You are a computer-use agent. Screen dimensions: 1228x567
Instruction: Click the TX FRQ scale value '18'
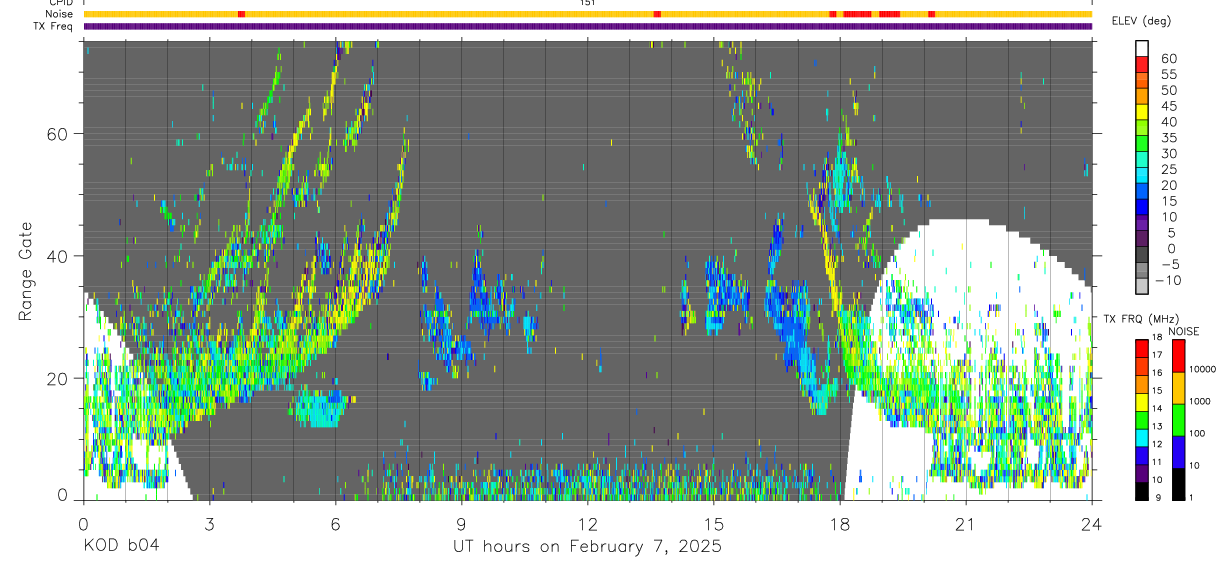[1157, 337]
